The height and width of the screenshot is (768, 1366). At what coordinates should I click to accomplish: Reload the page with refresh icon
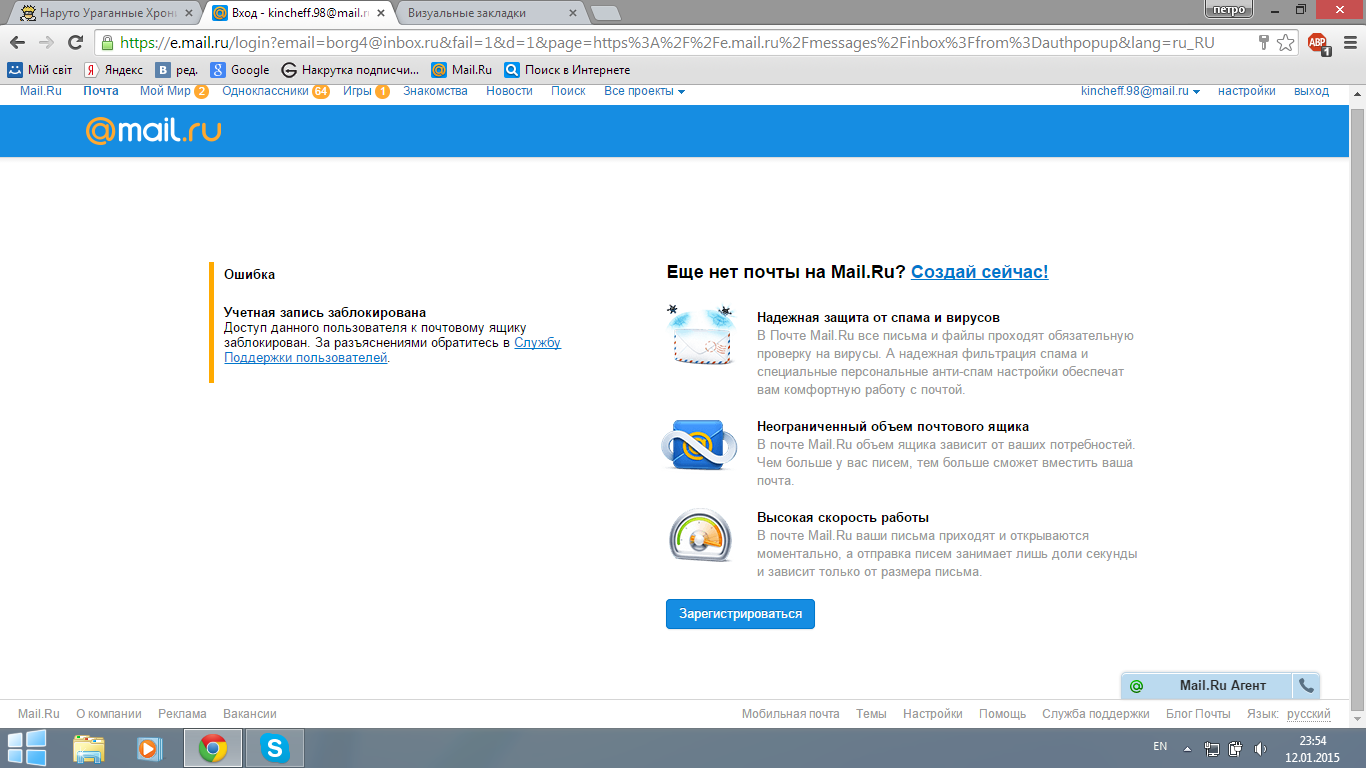[x=75, y=43]
